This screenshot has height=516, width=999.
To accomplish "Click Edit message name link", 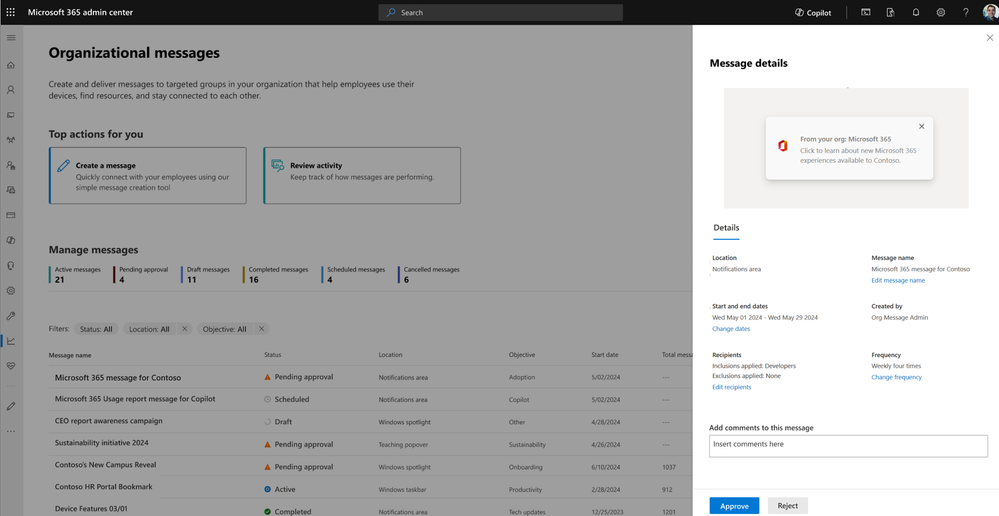I will 898,280.
